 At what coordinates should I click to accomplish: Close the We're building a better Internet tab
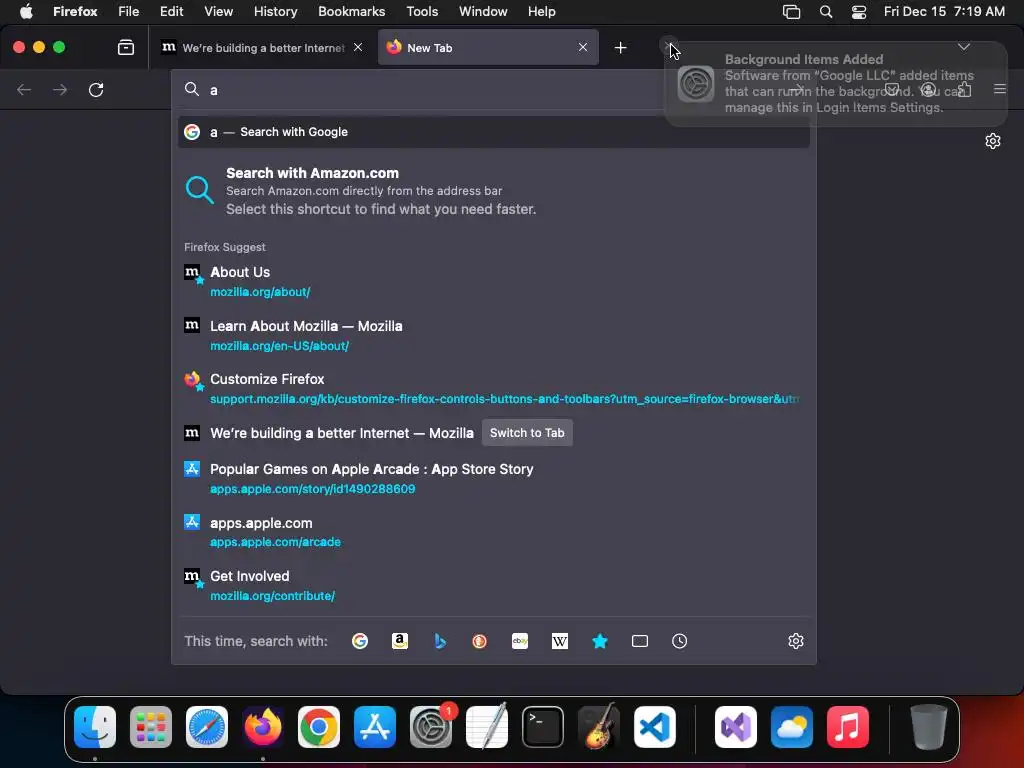click(358, 47)
